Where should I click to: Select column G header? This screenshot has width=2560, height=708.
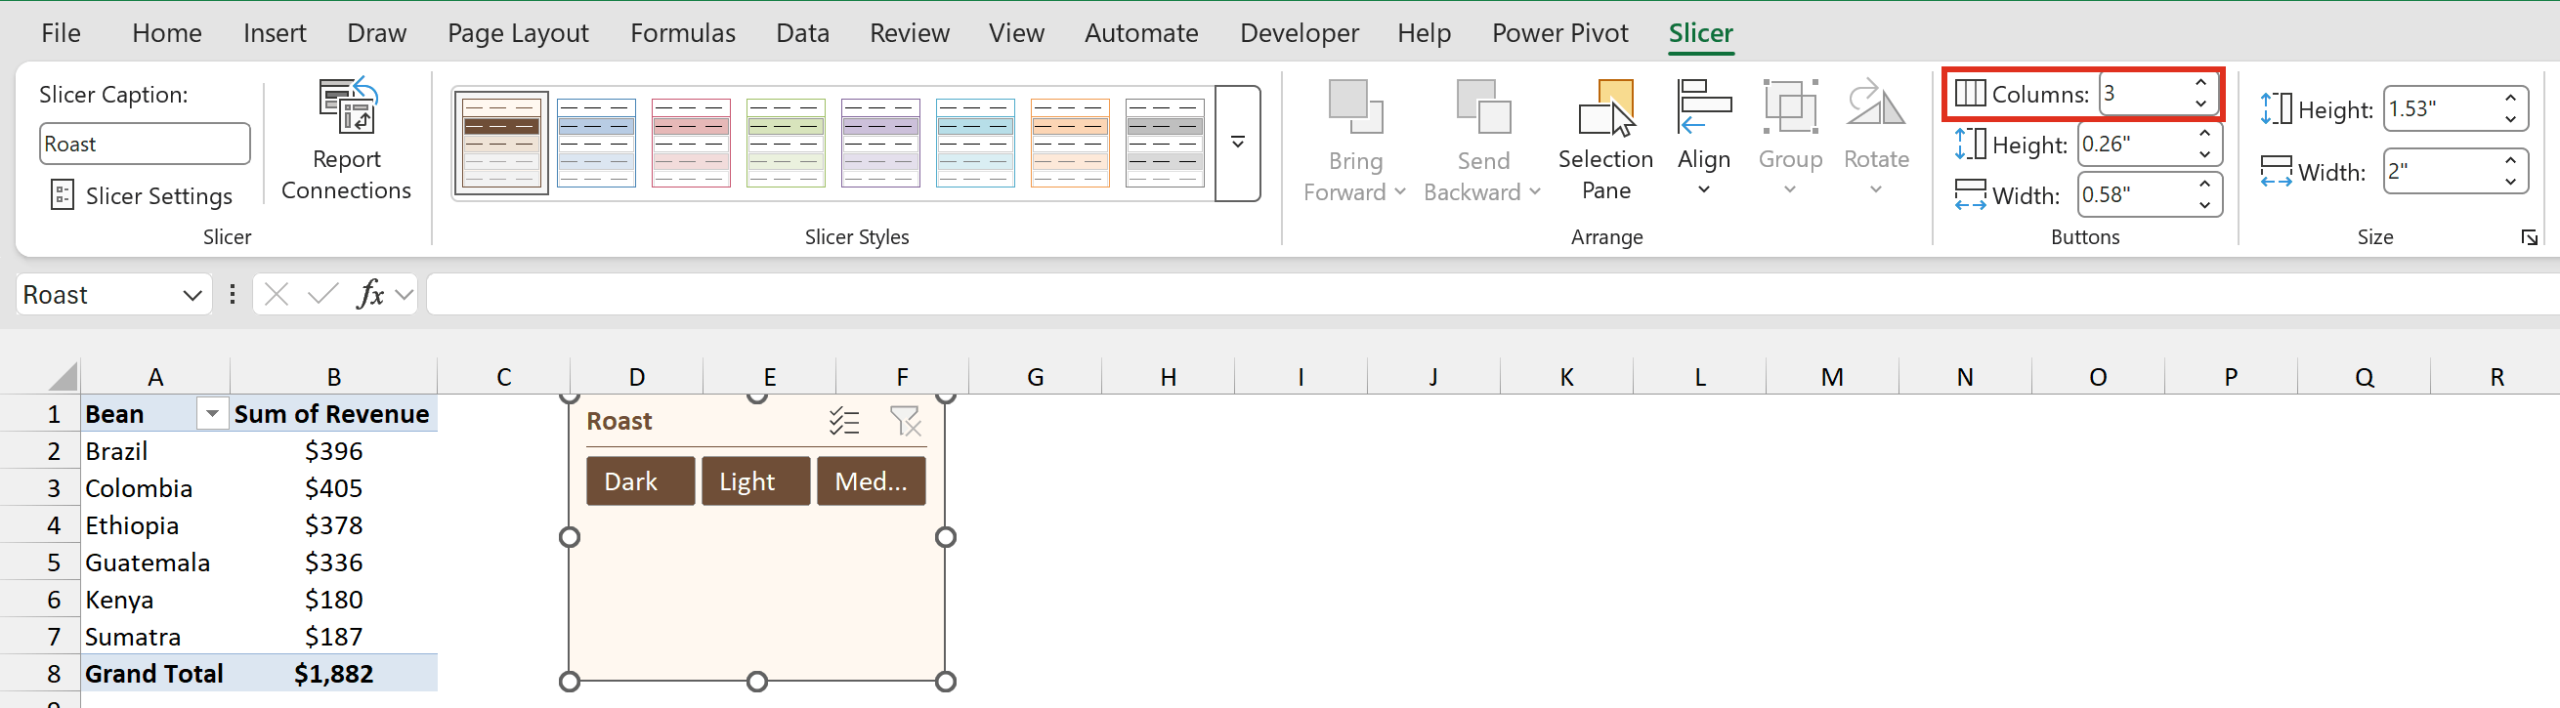1035,377
